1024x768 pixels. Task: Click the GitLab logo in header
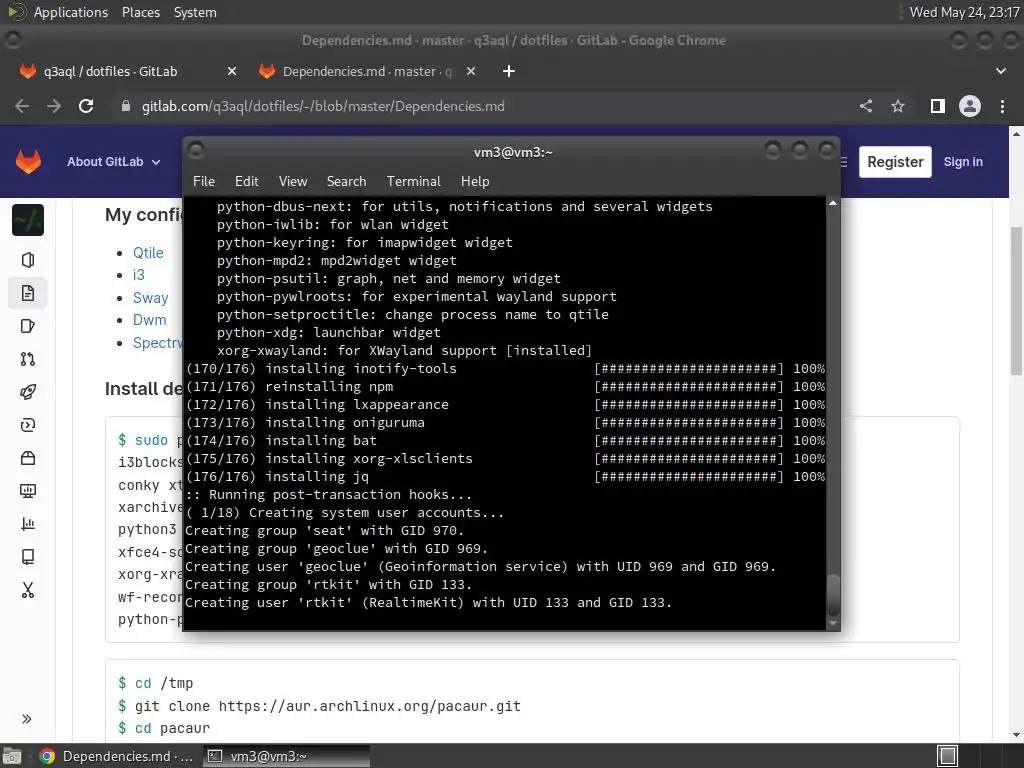pyautogui.click(x=28, y=161)
